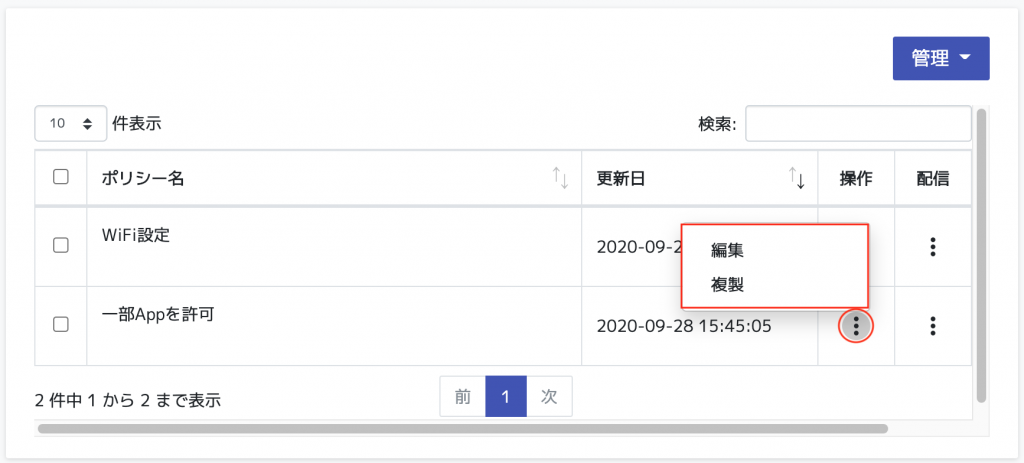Click the 管理 button's caret arrow

coord(966,58)
